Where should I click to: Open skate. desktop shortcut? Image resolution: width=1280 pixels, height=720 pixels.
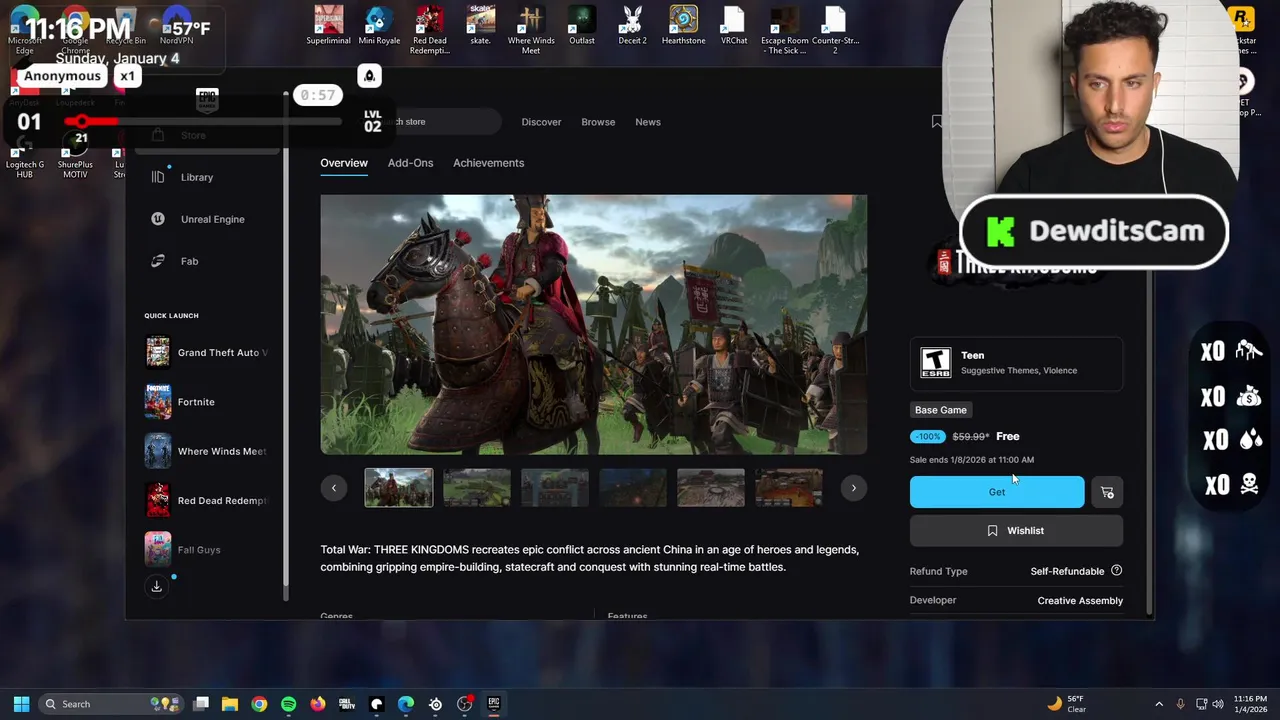tap(480, 26)
